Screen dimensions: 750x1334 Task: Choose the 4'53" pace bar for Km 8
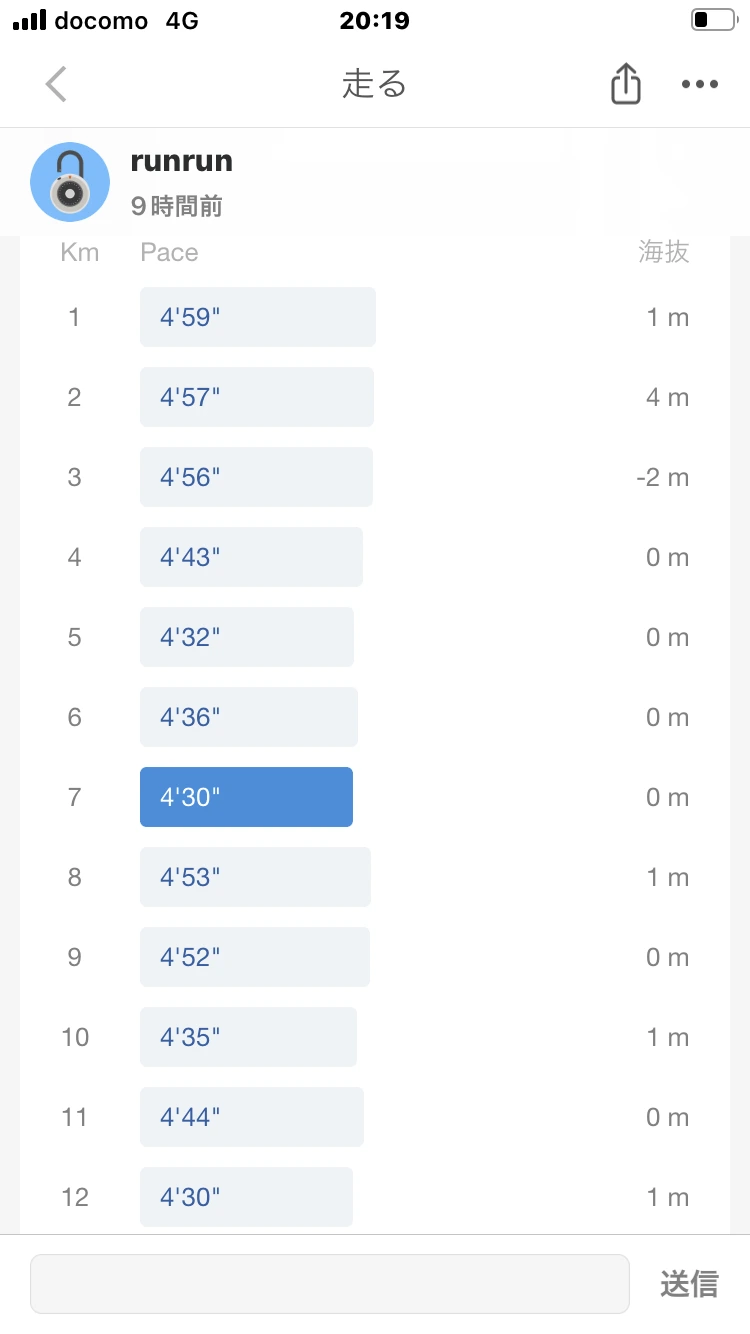click(x=255, y=877)
